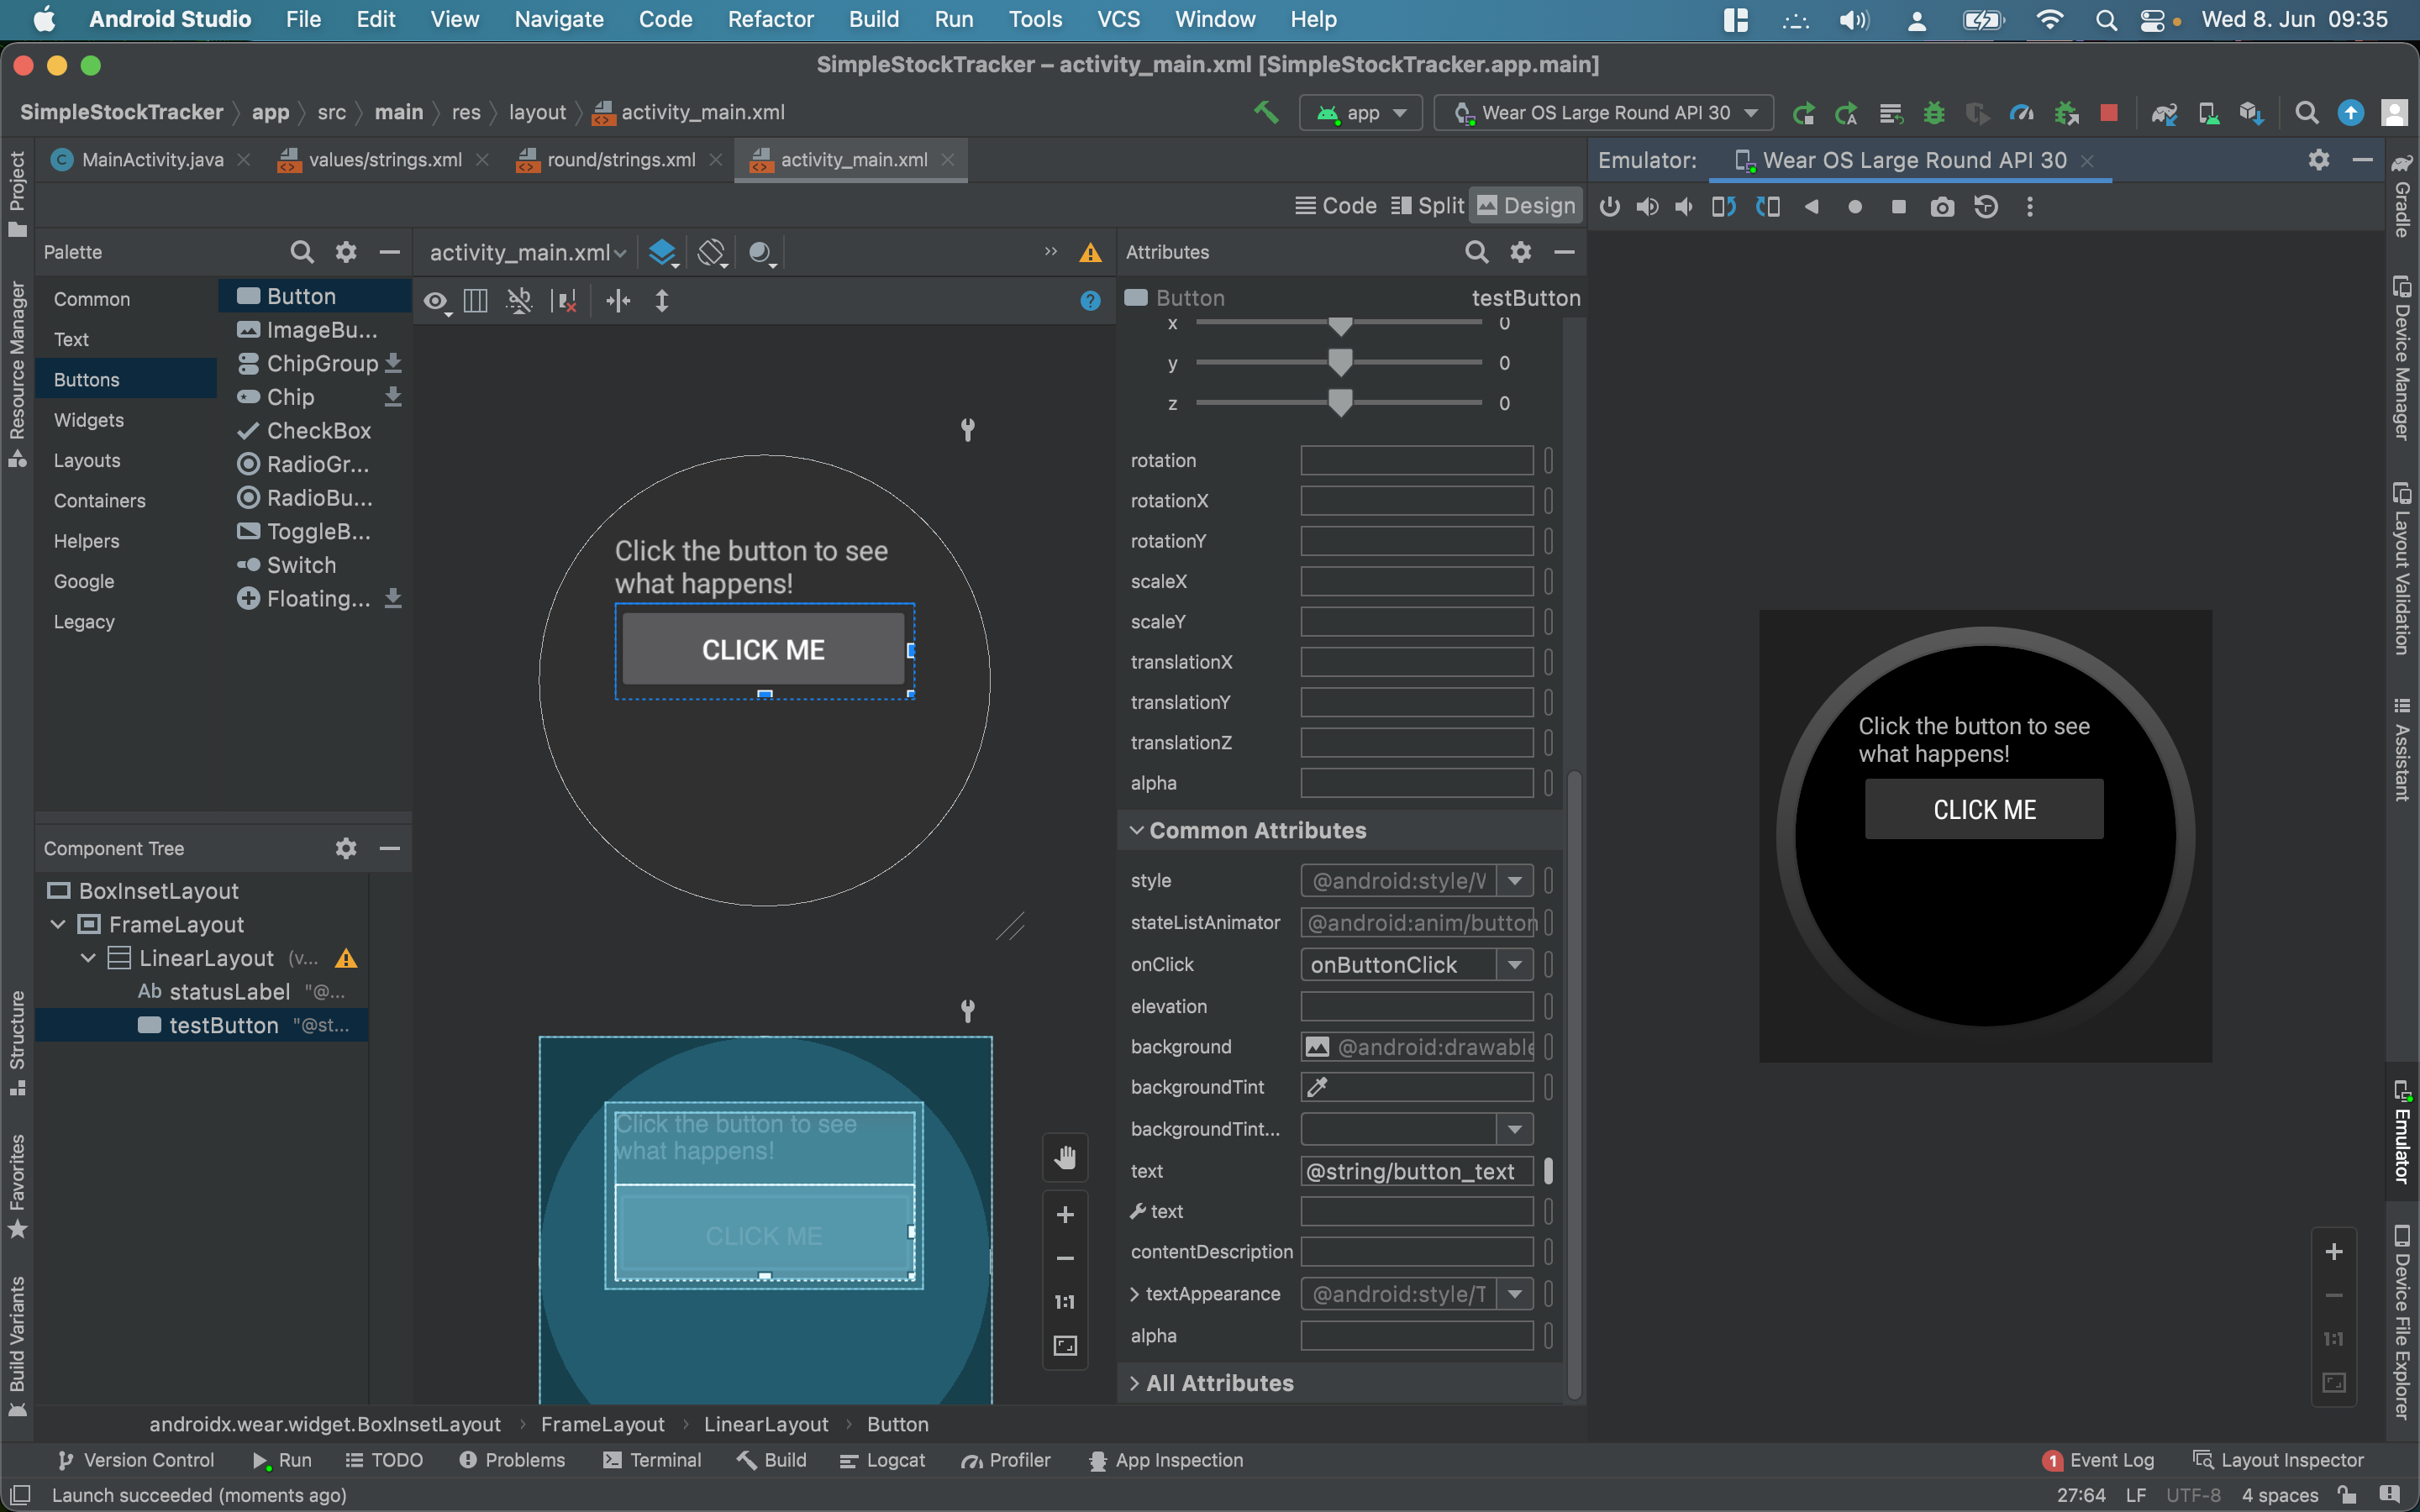
Task: Switch to Split view mode
Action: (1428, 206)
